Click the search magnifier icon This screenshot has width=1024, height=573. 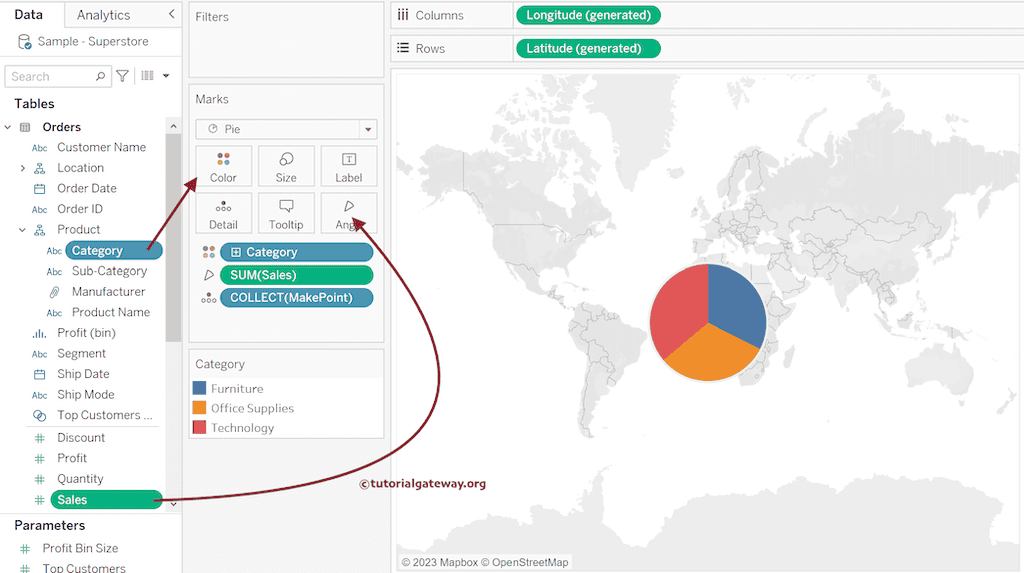100,76
